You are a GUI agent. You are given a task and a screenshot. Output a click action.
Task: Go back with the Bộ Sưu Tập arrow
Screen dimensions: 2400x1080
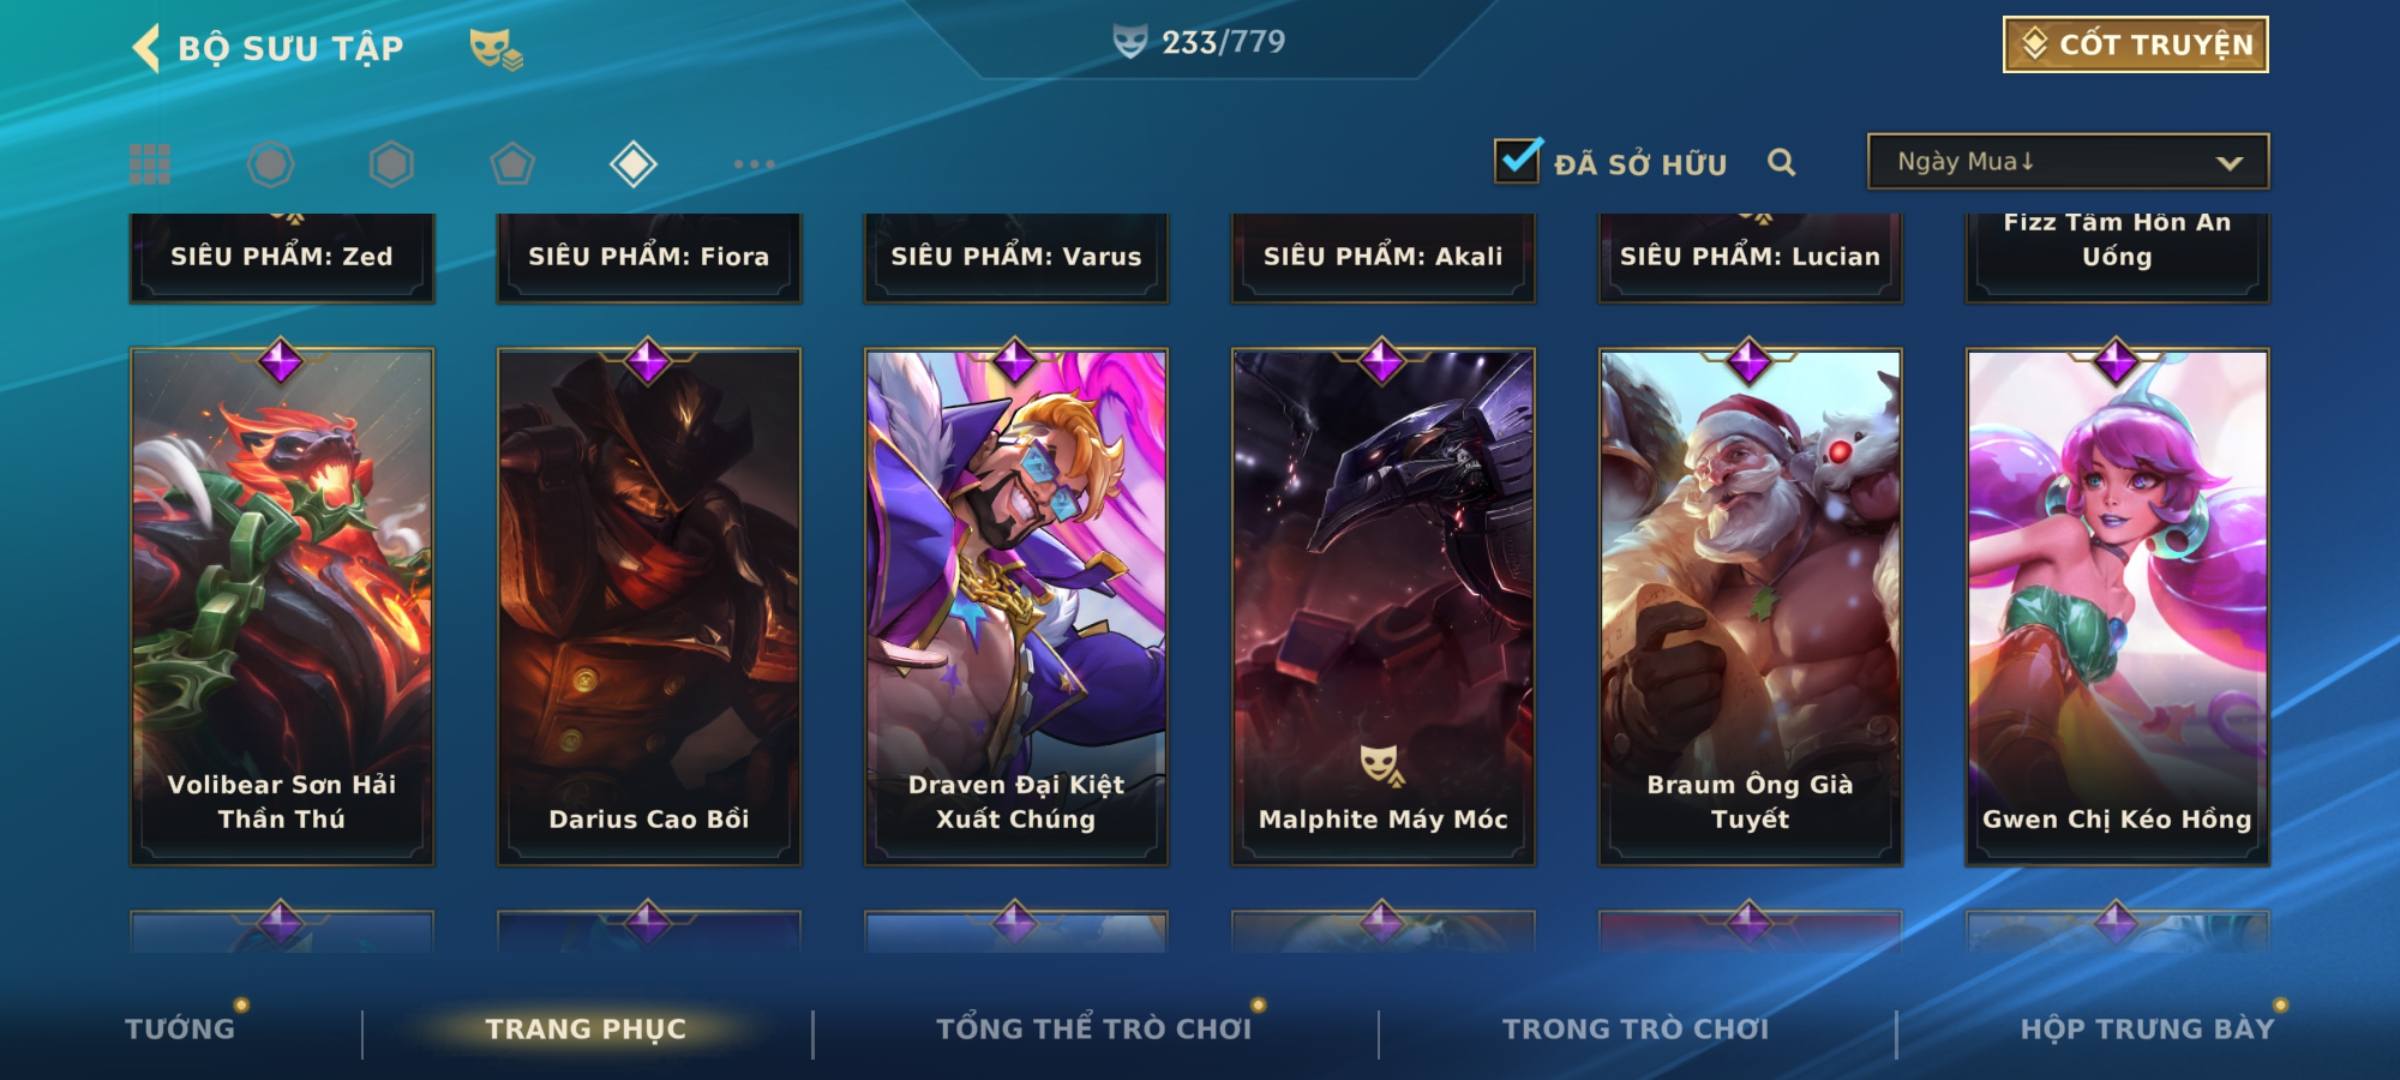[x=147, y=48]
